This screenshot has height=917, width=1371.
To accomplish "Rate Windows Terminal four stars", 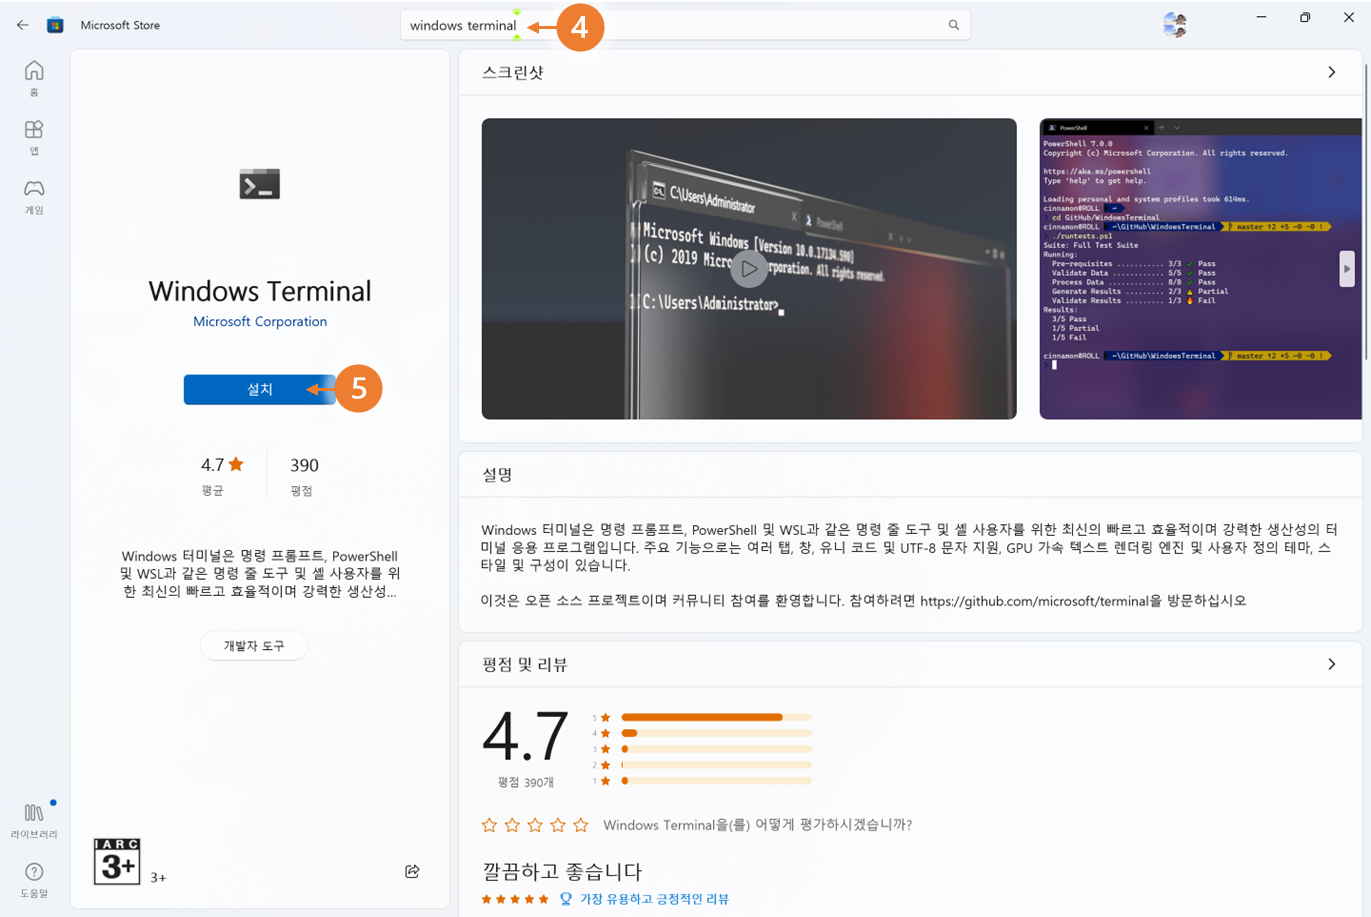I will (558, 825).
